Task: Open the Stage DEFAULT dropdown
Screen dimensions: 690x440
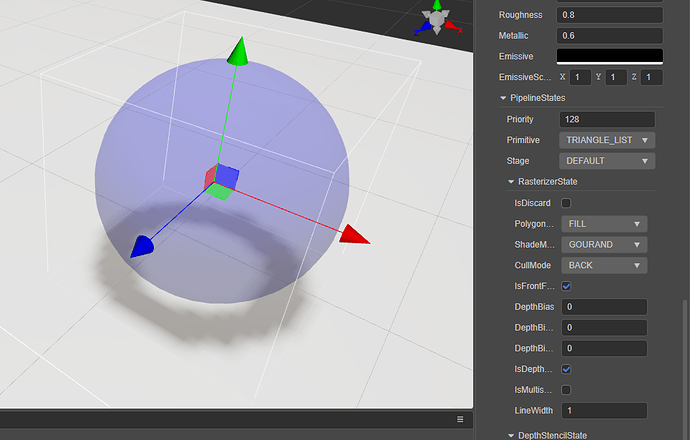Action: [x=607, y=161]
